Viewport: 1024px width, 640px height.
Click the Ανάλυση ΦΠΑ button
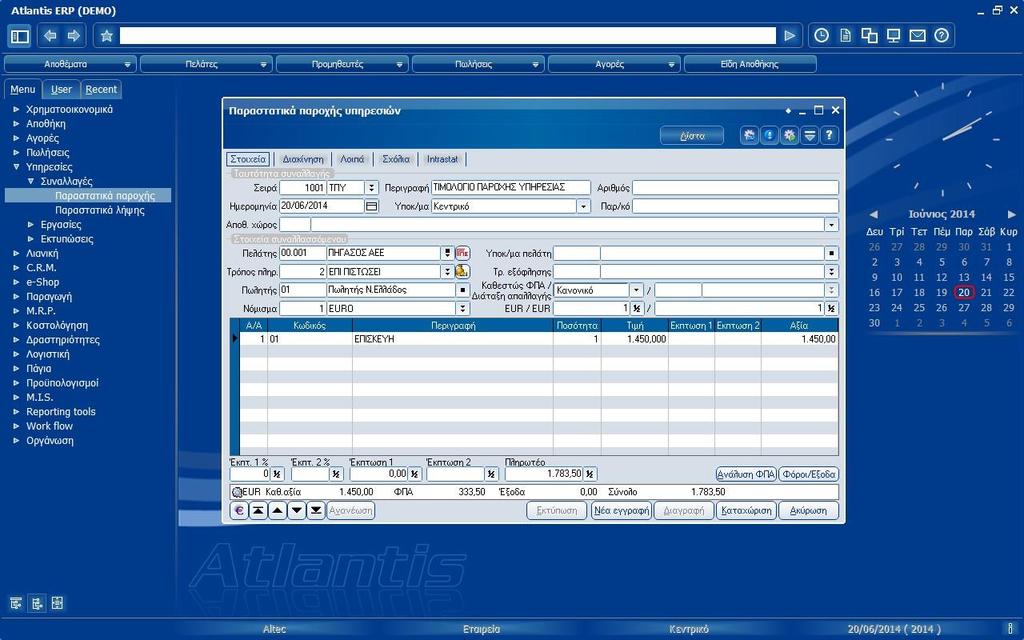(x=746, y=474)
